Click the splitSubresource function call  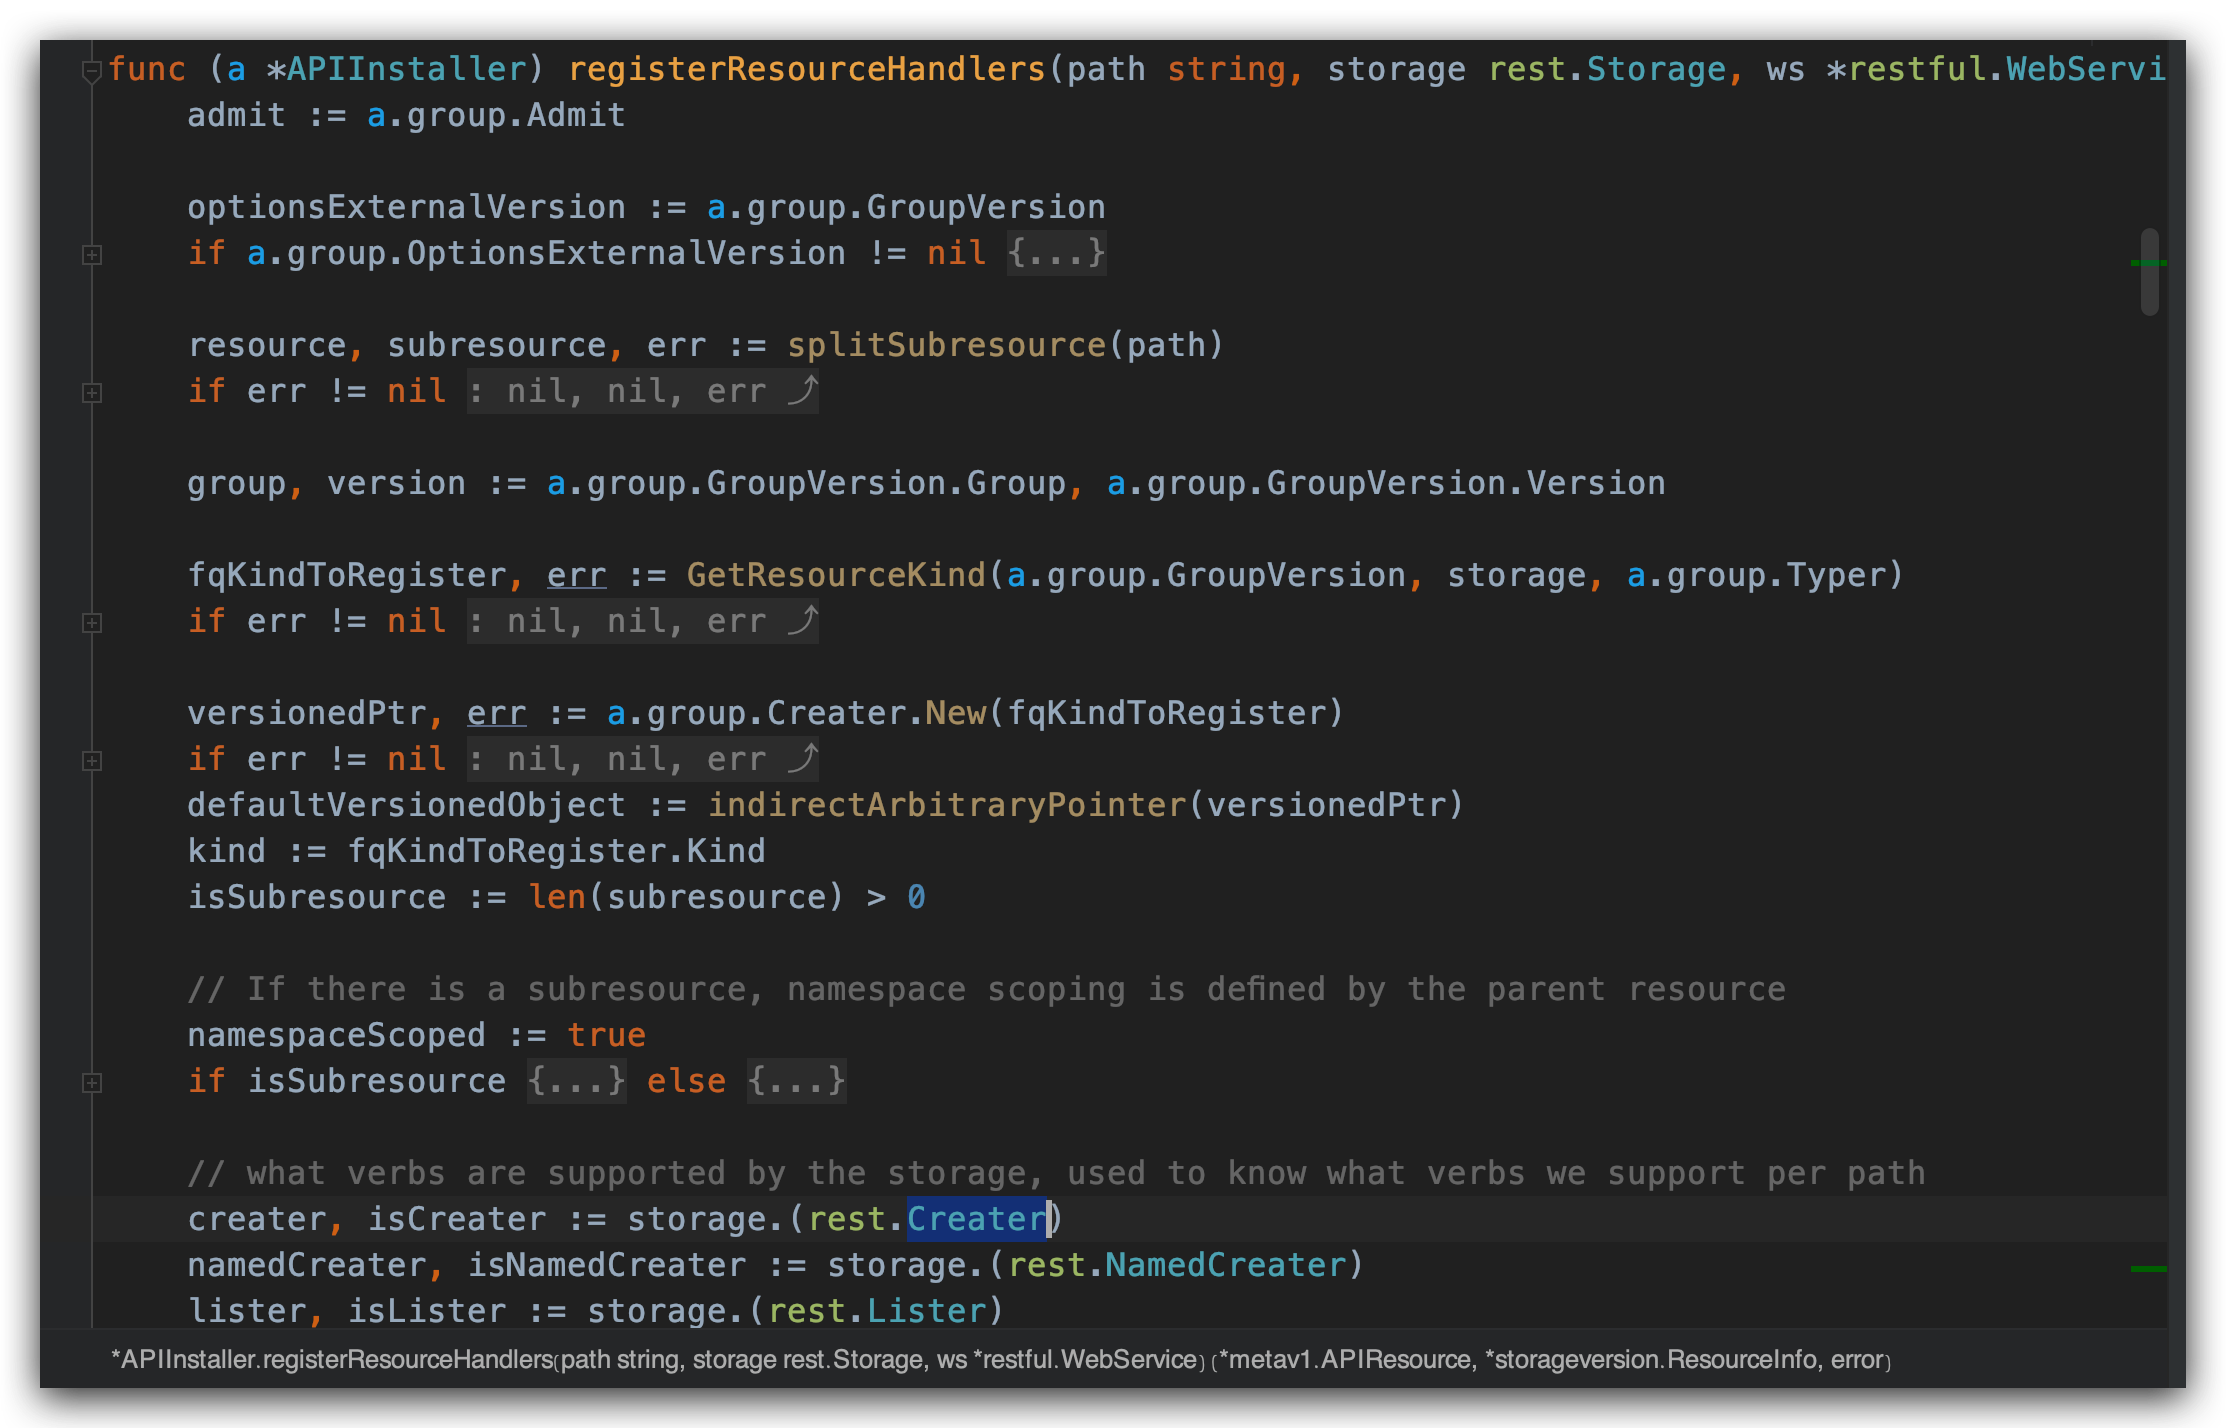tap(946, 345)
